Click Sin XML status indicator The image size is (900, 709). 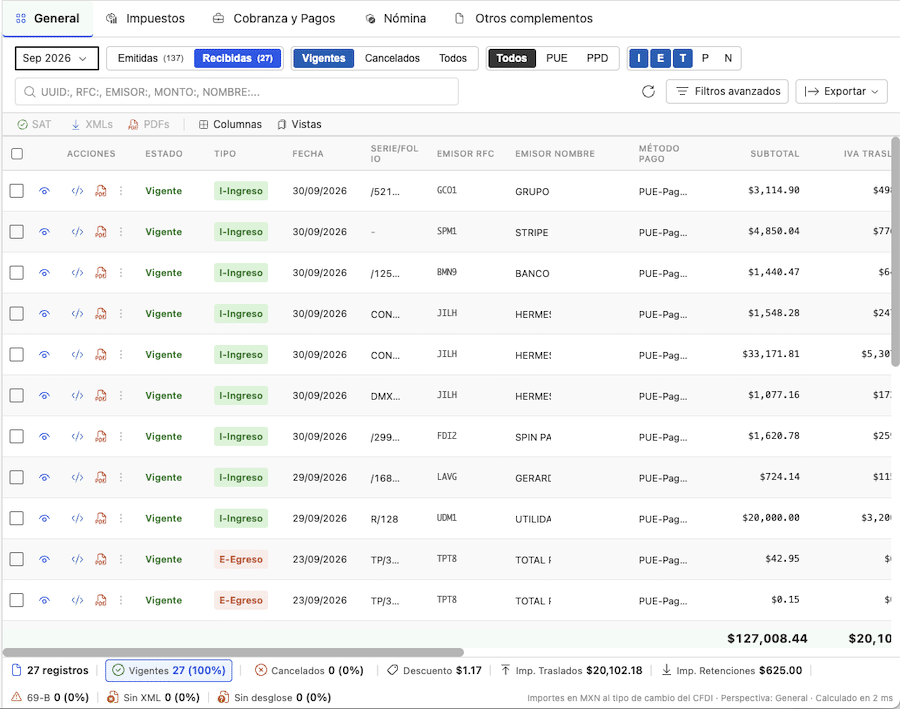153,698
